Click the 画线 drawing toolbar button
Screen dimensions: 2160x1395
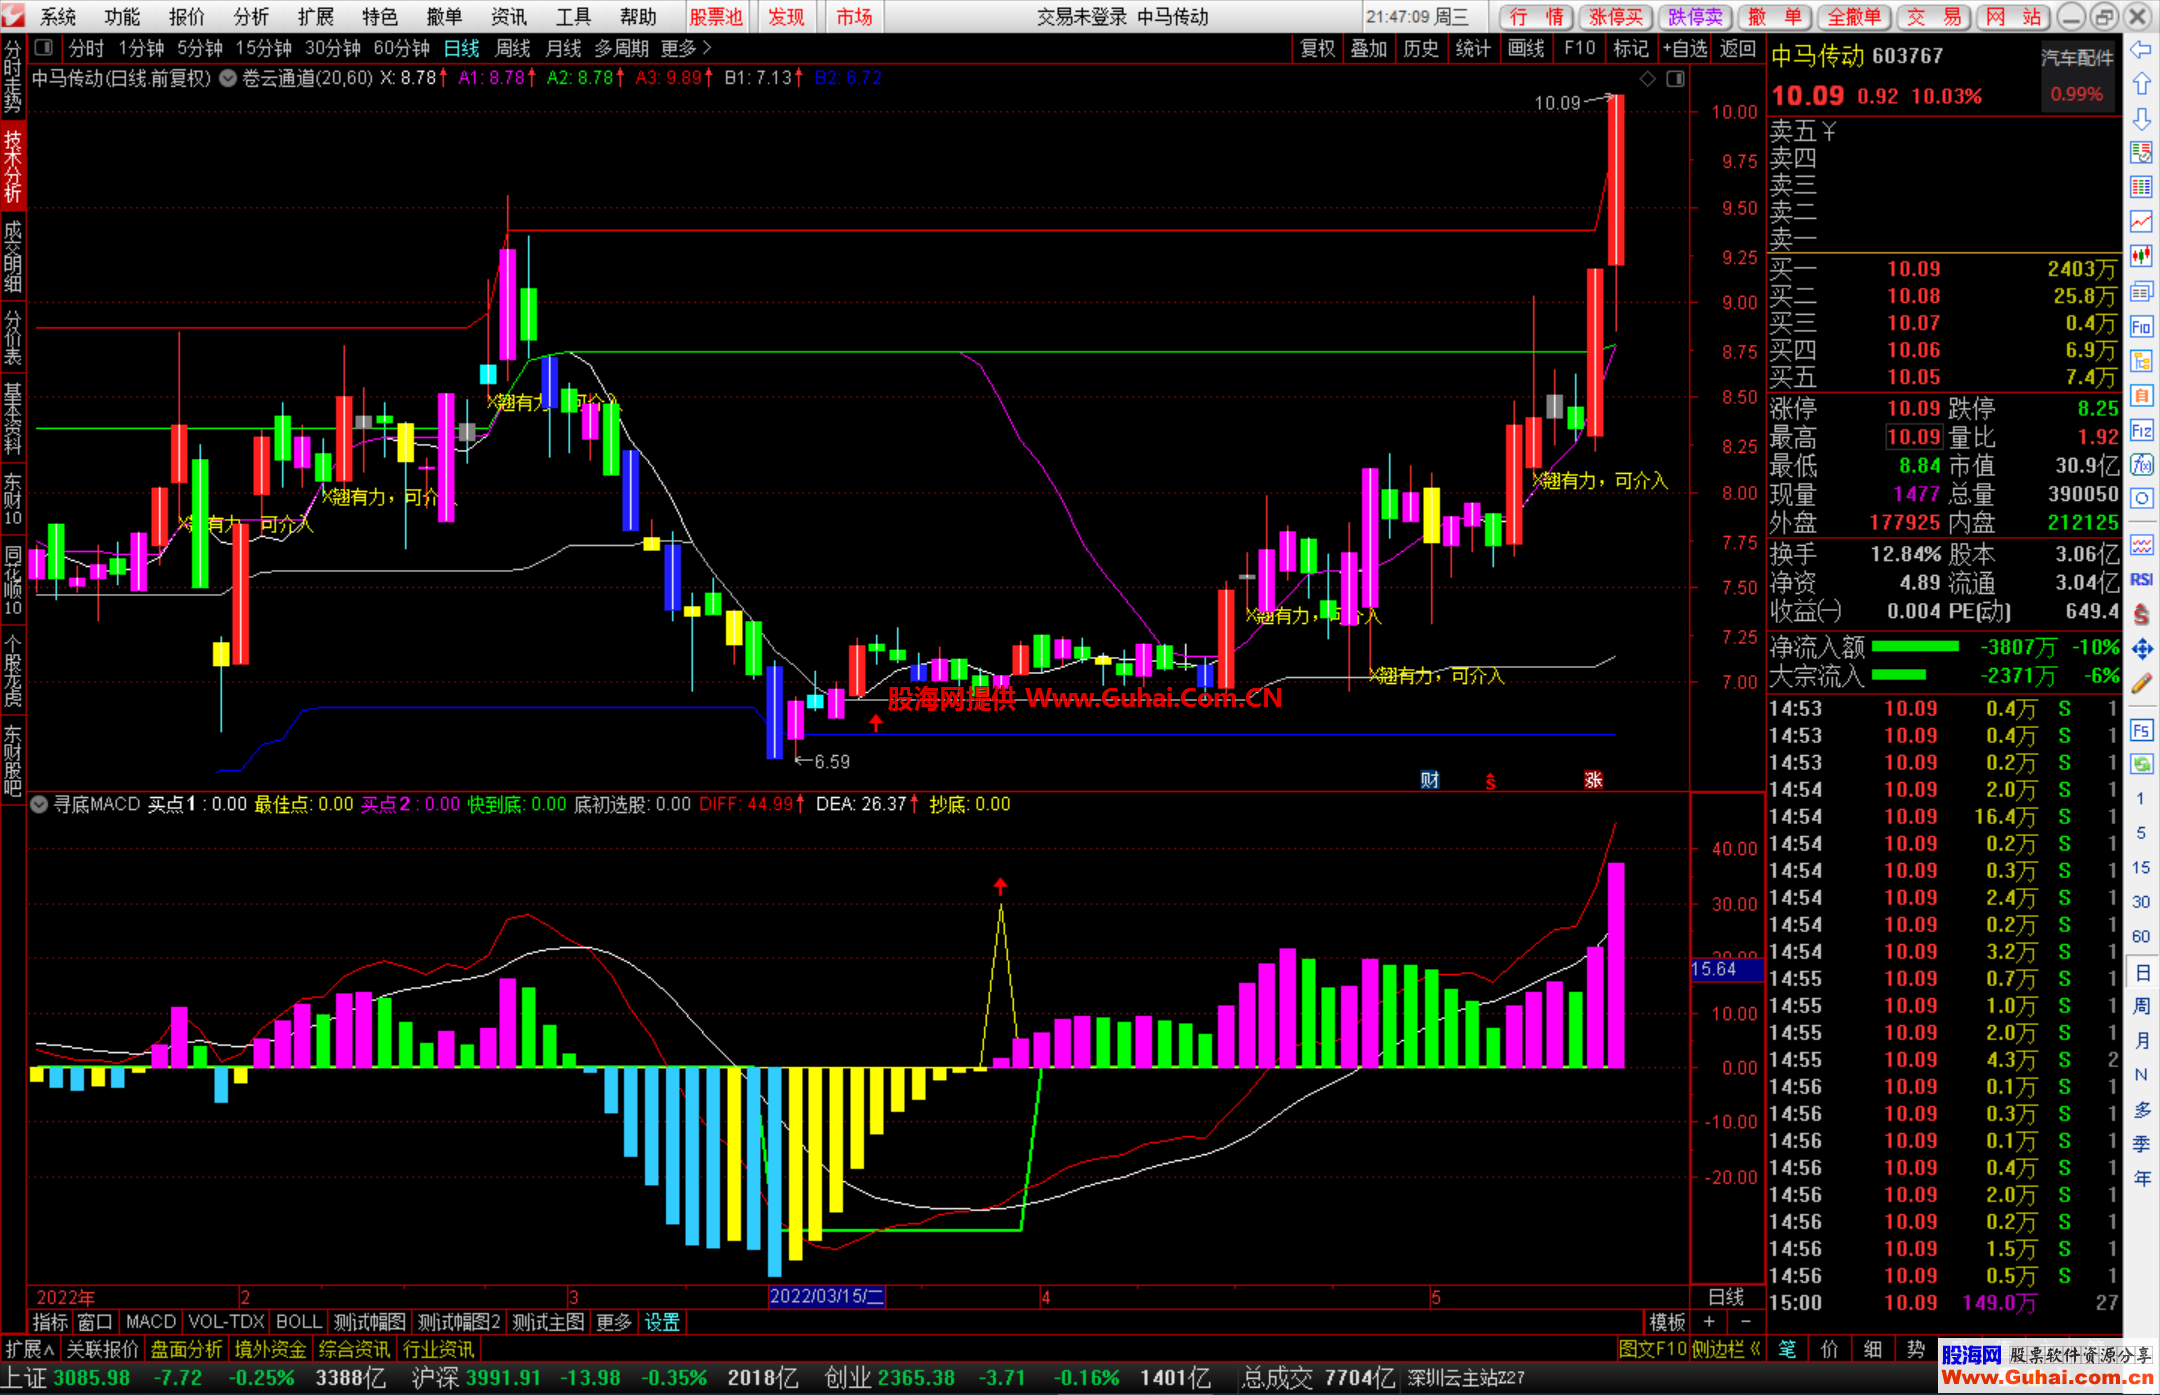1526,48
